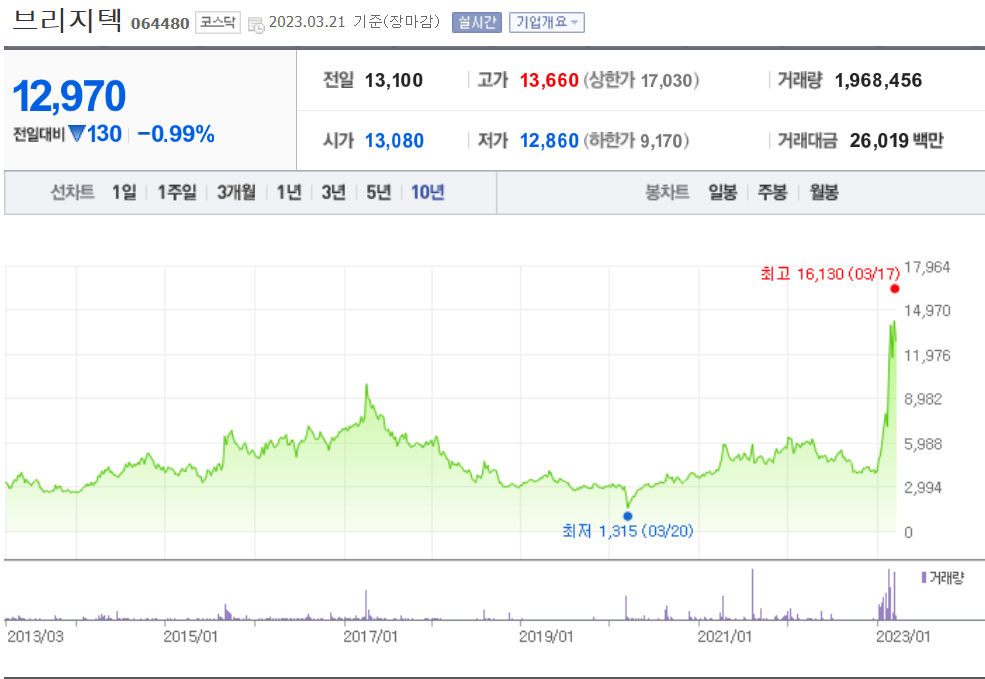Click the 14,970 y-axis label
This screenshot has height=679, width=985.
click(927, 310)
